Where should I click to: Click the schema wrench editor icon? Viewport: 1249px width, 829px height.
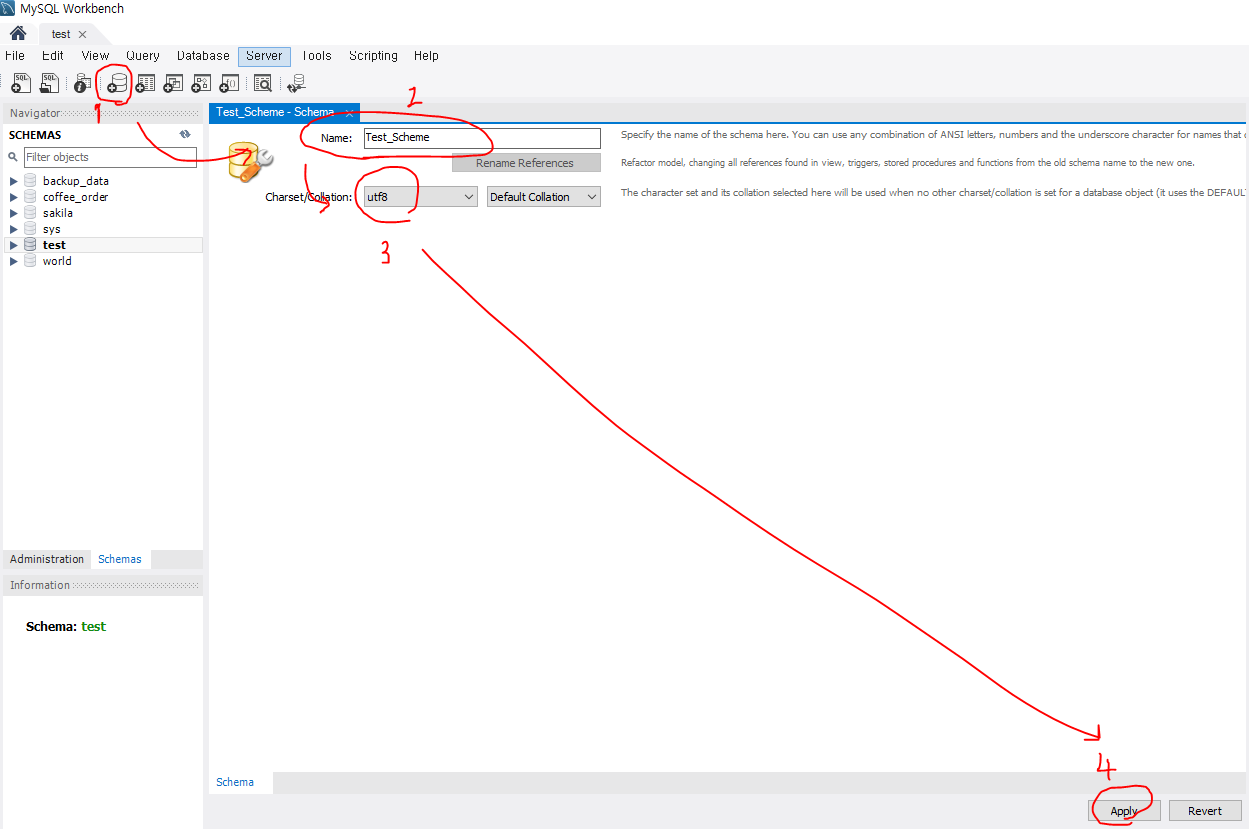click(x=250, y=160)
